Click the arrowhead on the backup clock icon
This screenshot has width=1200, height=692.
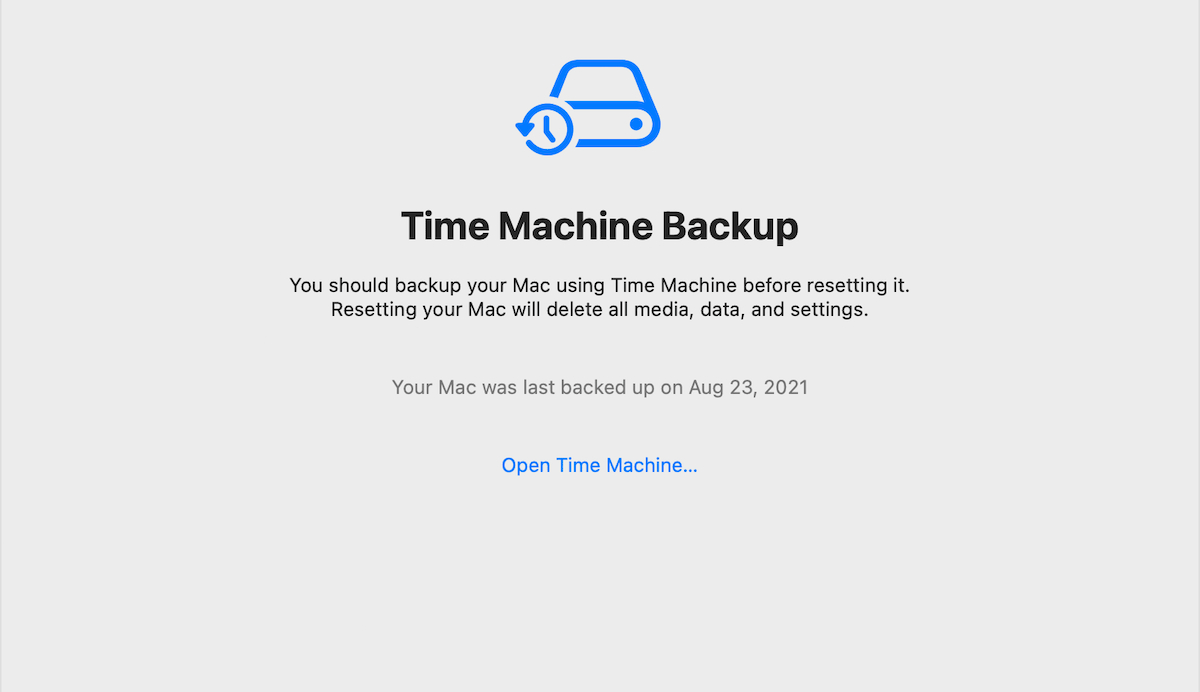[523, 128]
